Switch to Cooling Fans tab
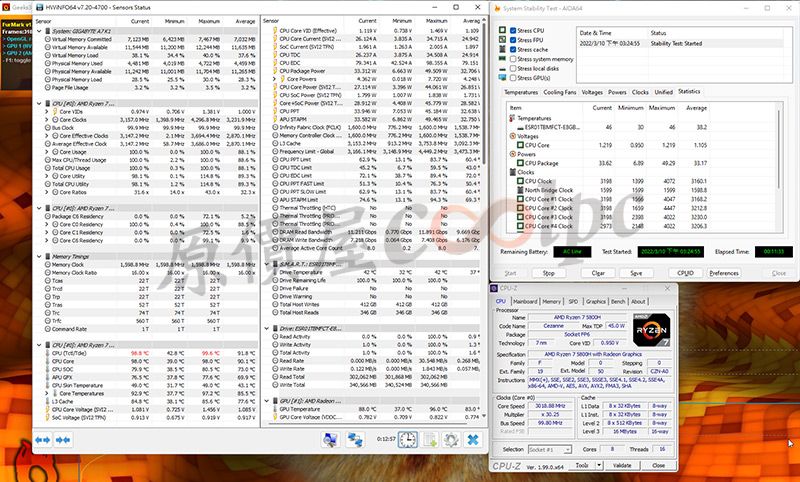This screenshot has height=482, width=800. 560,92
